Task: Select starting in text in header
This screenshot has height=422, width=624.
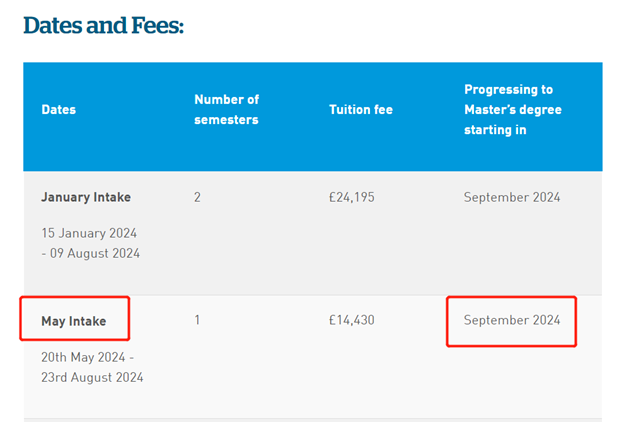Action: pos(495,130)
